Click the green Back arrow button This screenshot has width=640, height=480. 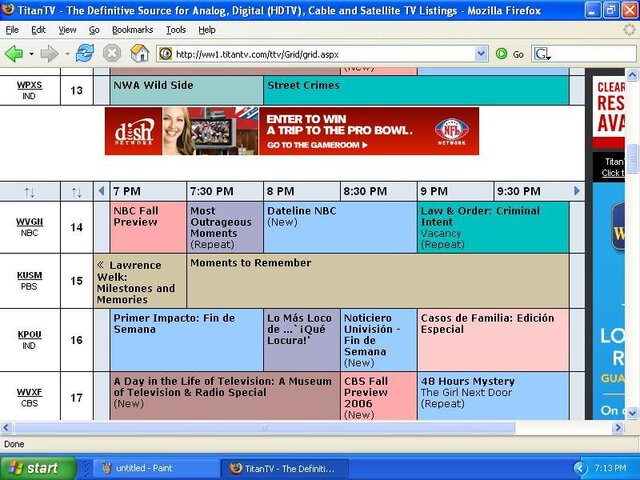14,53
